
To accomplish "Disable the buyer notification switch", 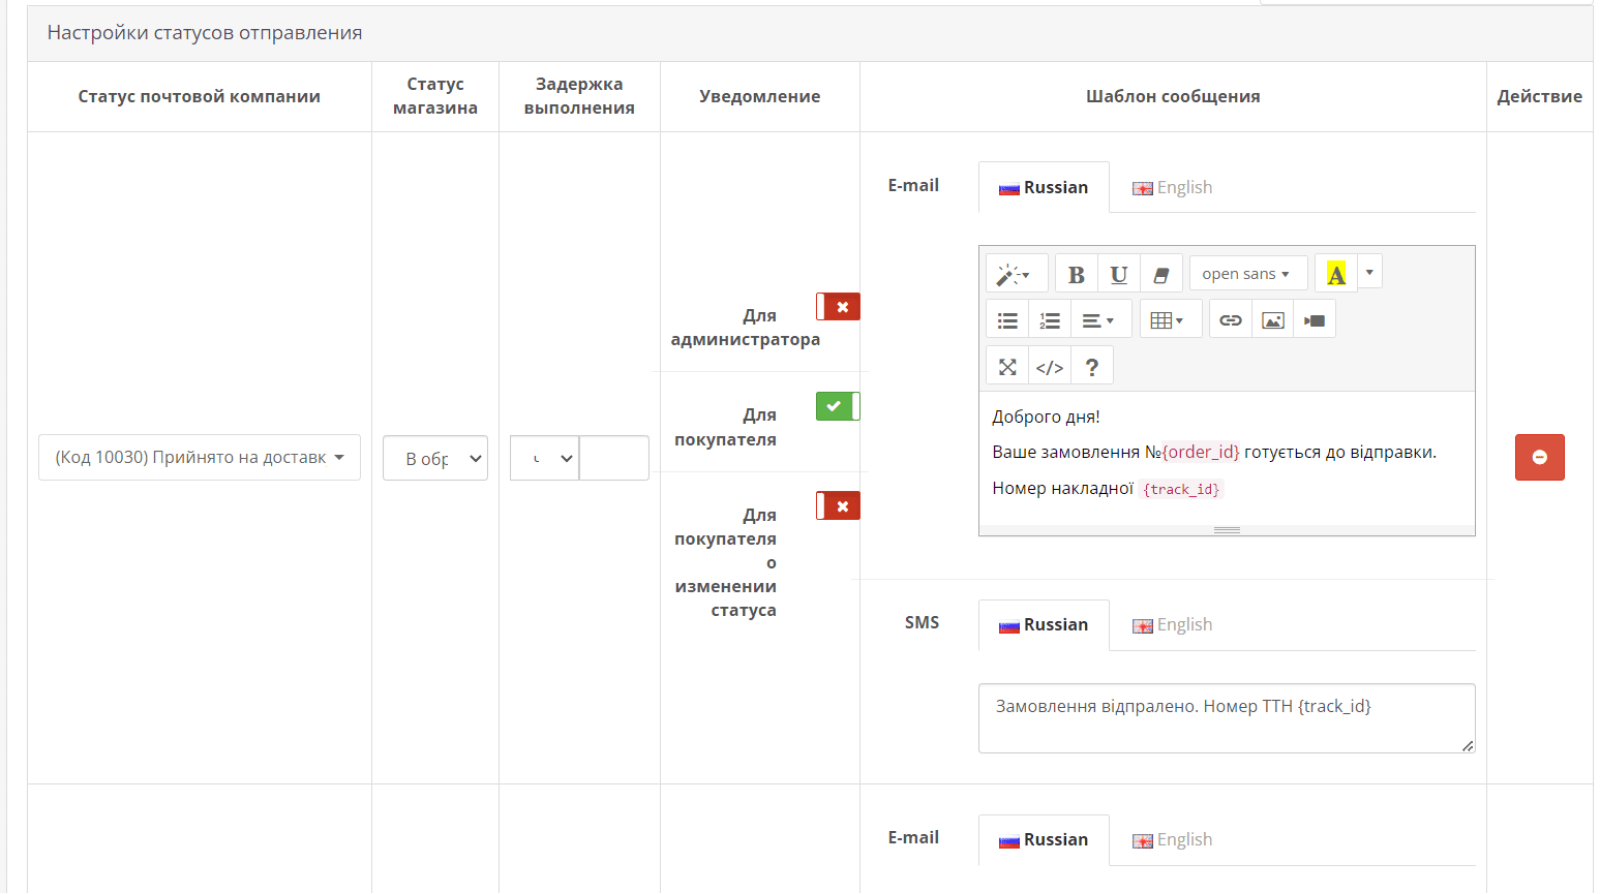I will click(x=838, y=406).
